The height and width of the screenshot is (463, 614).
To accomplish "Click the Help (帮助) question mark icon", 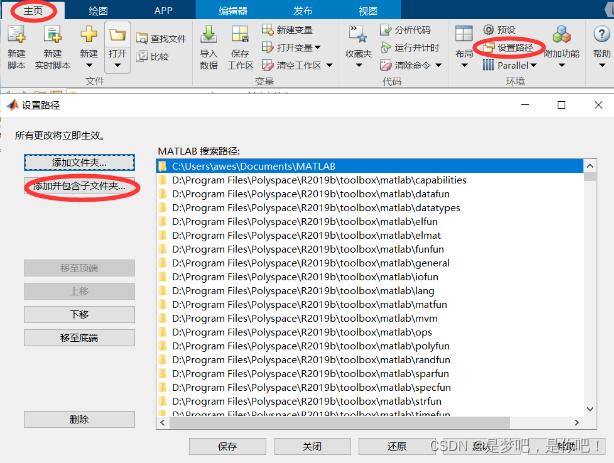I will coord(601,34).
